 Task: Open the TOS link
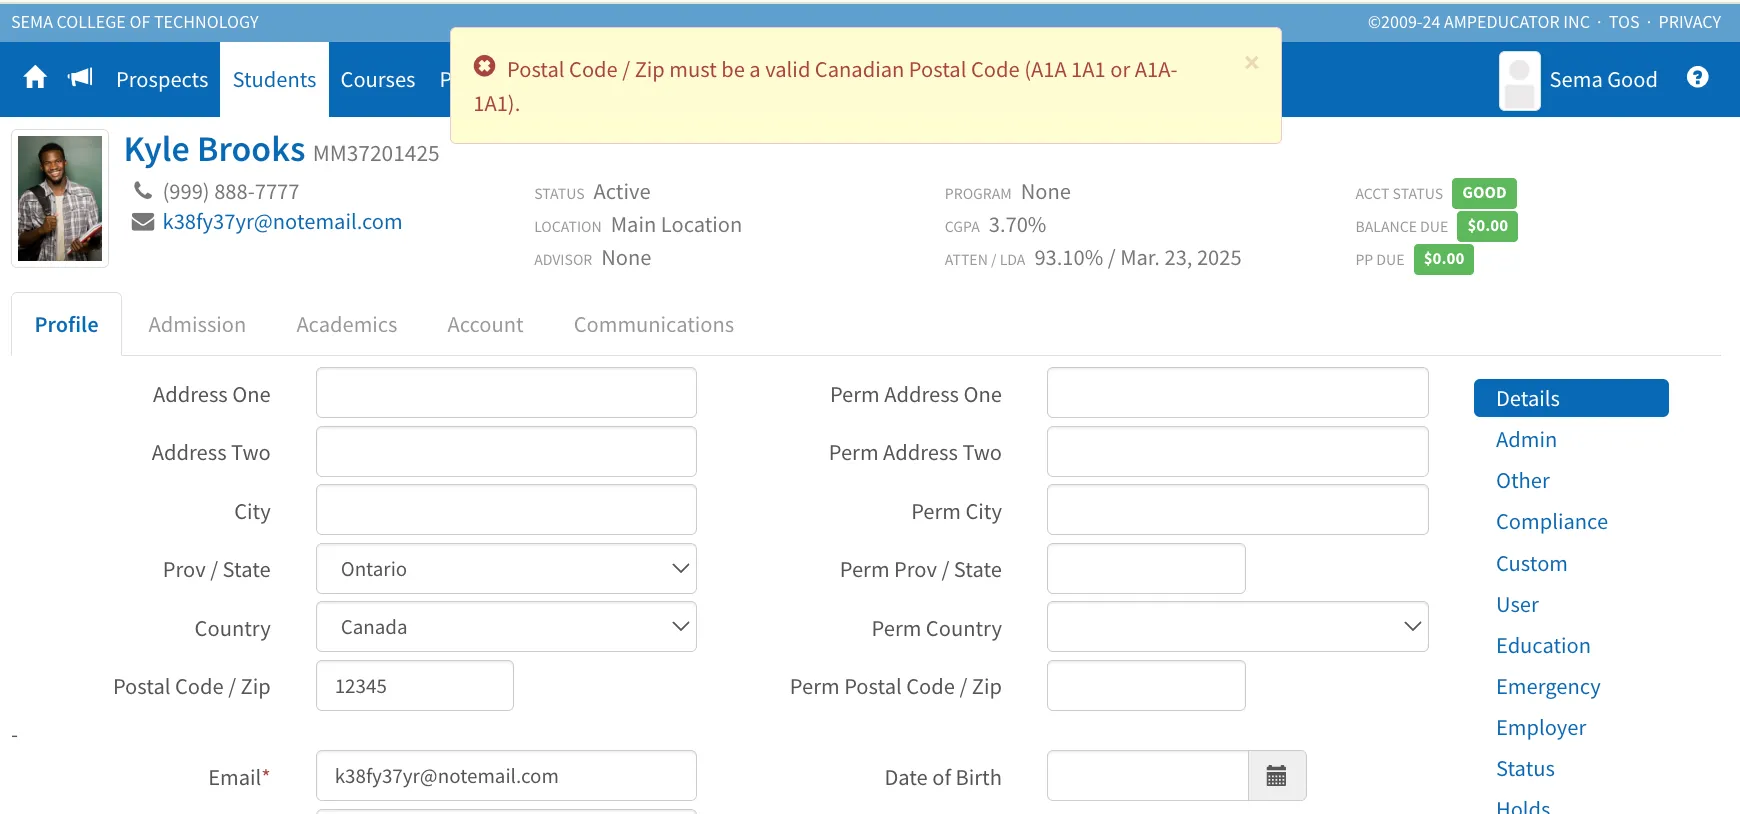[x=1624, y=22]
